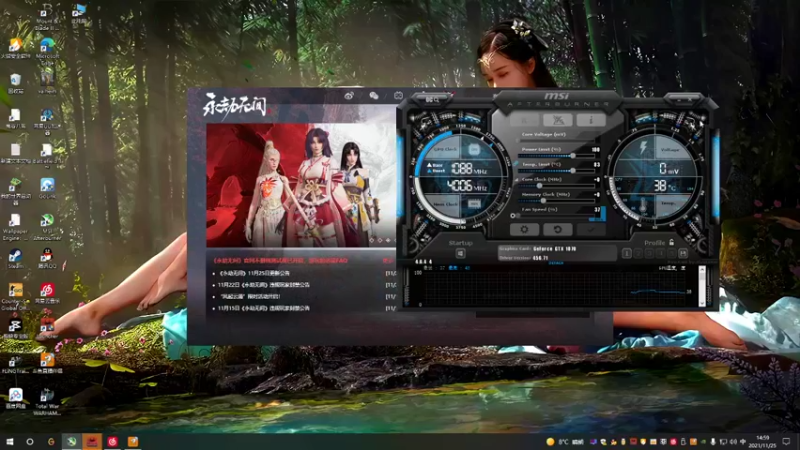Open Afterburner settings gear button

click(x=524, y=230)
